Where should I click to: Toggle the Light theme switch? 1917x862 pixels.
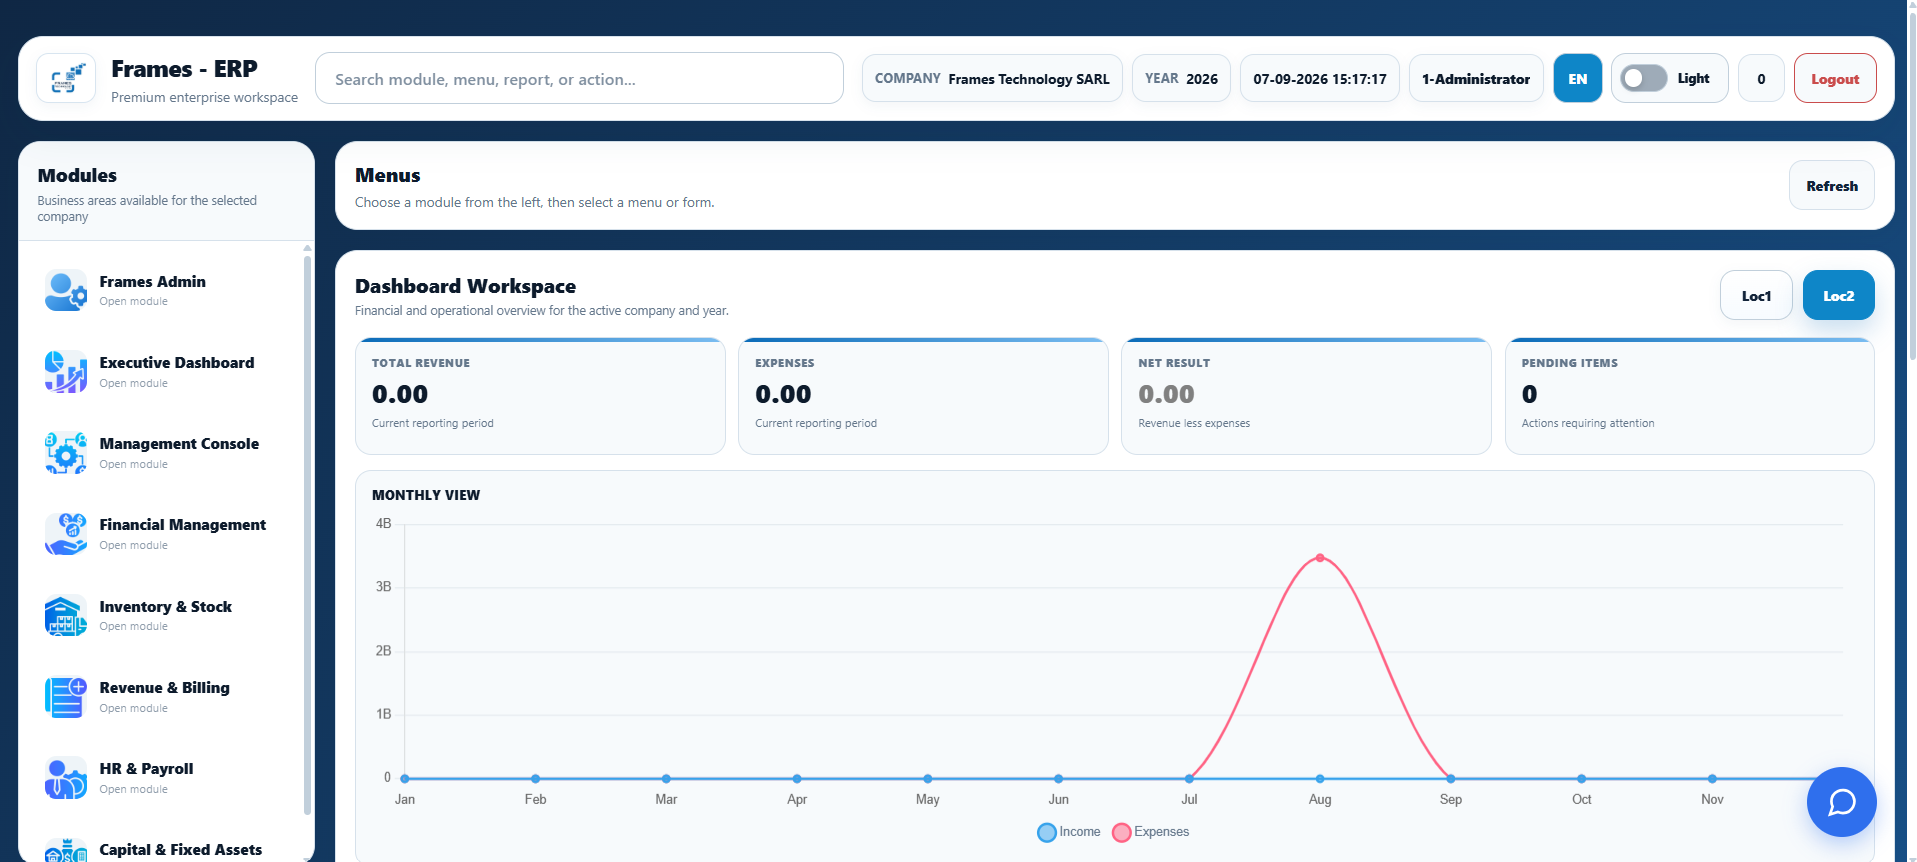[1644, 78]
